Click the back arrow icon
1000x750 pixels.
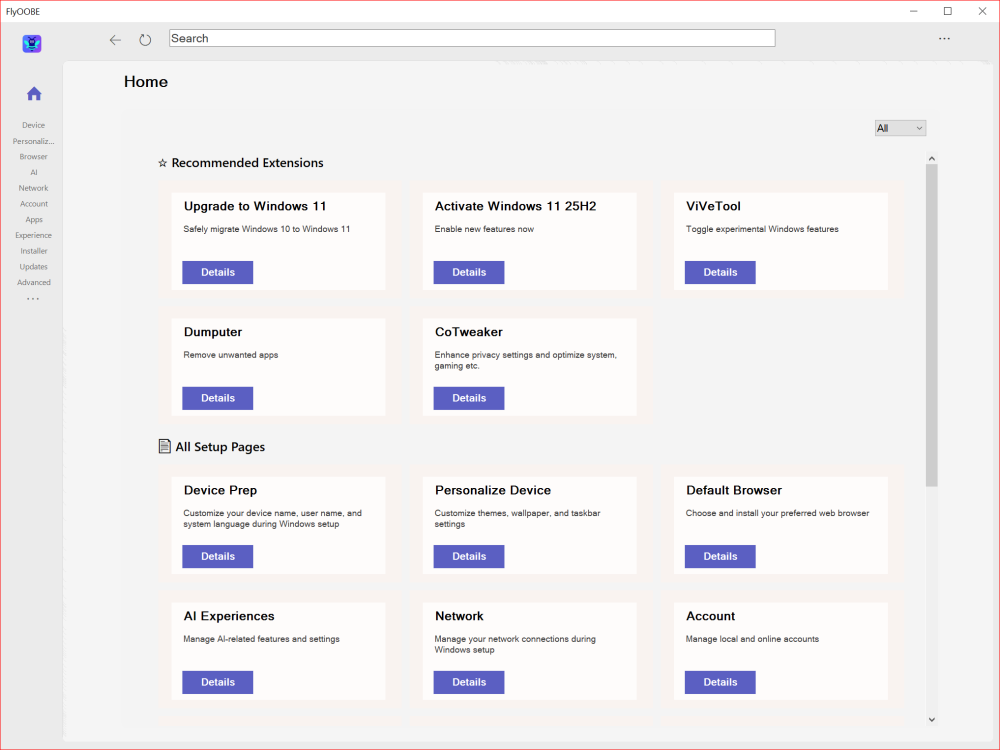[x=115, y=40]
